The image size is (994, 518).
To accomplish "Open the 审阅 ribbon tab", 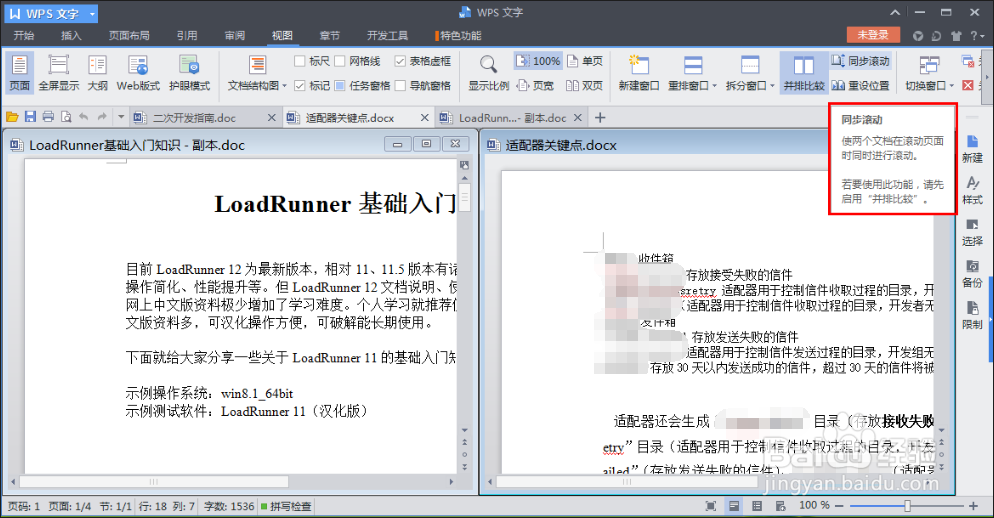I will [x=235, y=36].
